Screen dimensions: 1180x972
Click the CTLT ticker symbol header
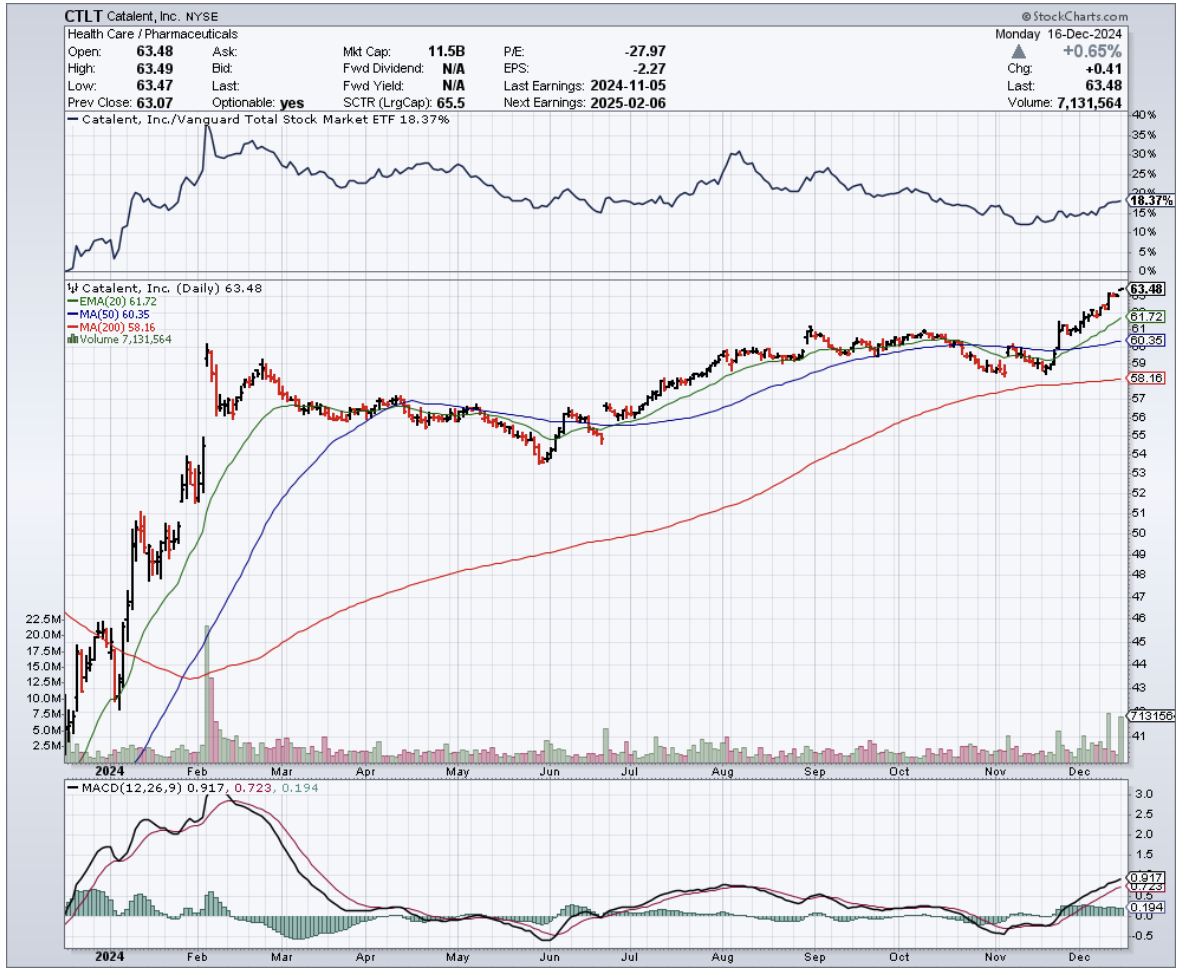(88, 17)
